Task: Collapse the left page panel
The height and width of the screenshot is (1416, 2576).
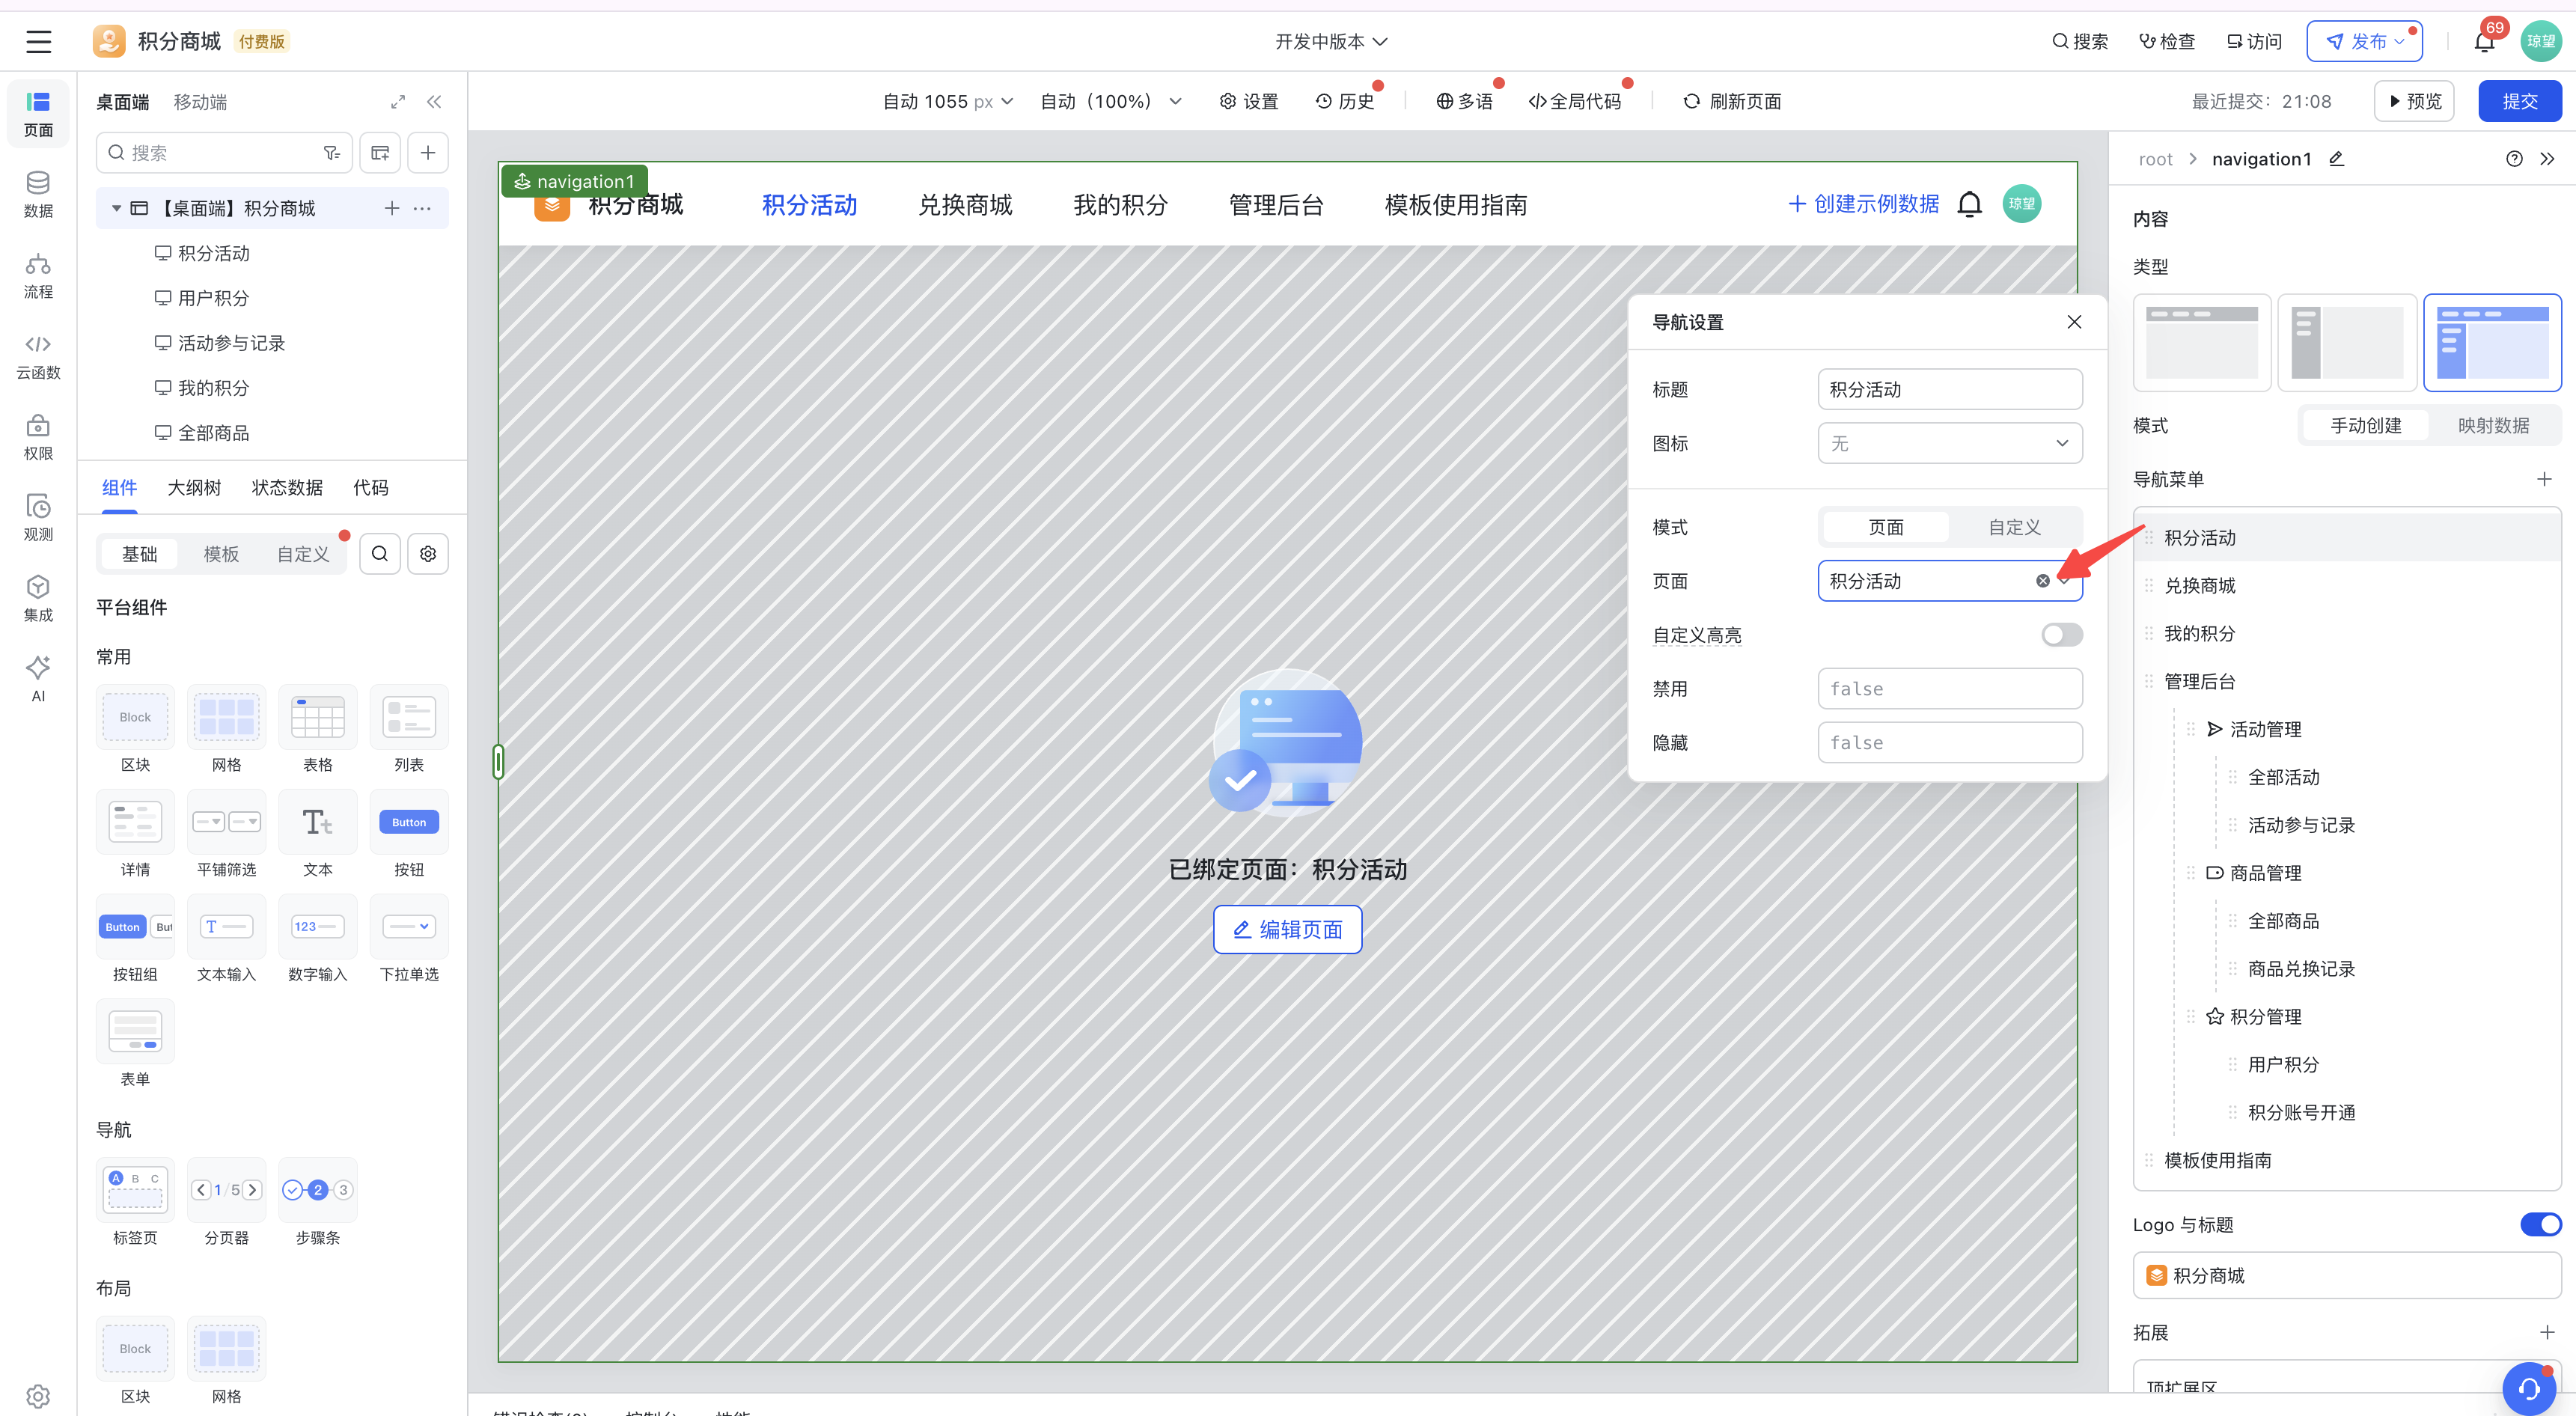Action: point(434,102)
